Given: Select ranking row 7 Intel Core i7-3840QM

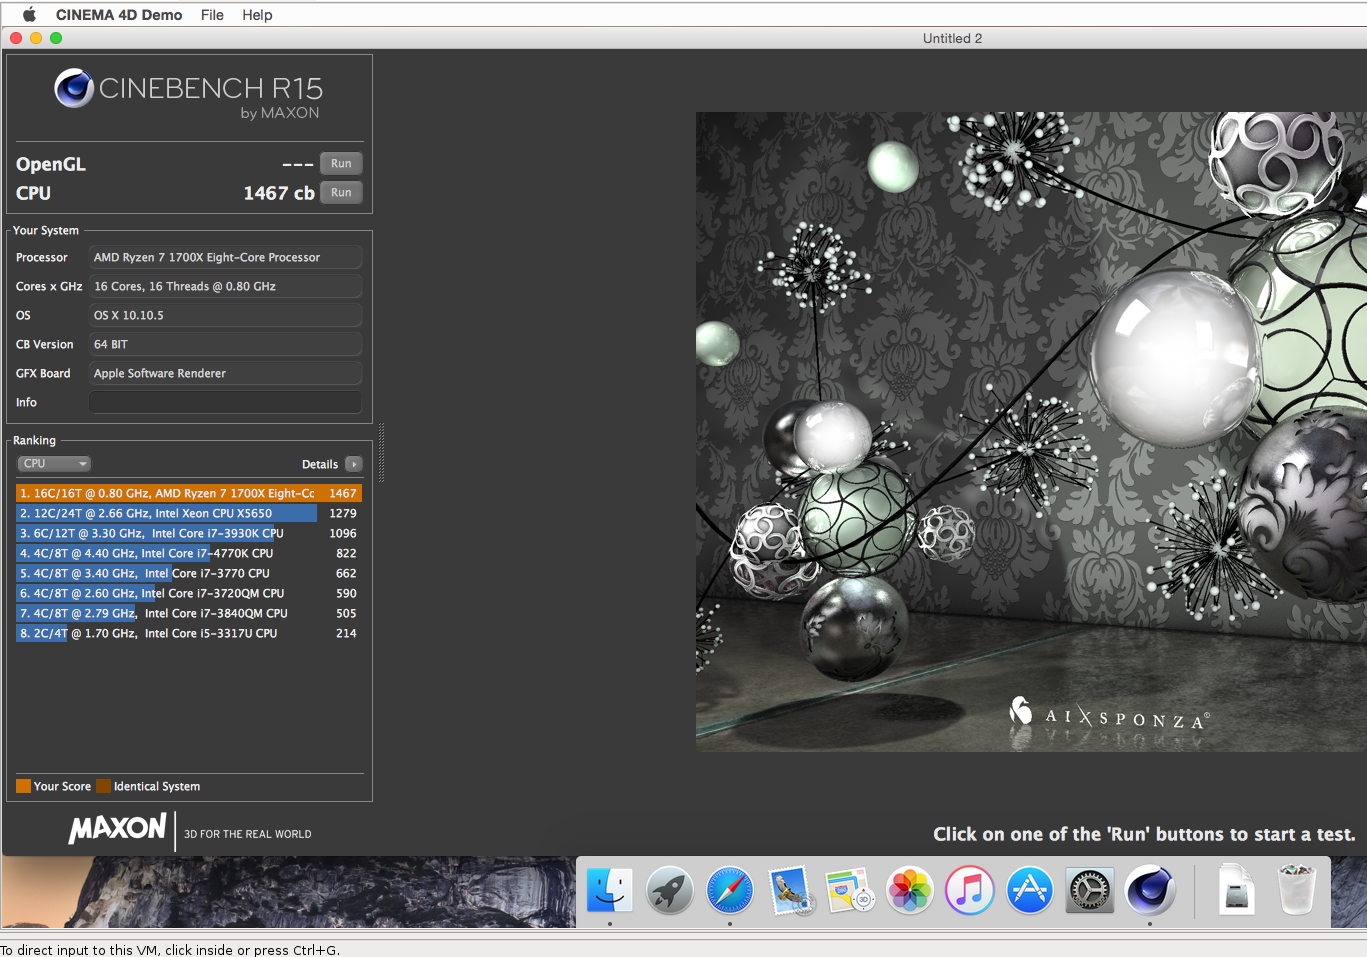Looking at the screenshot, I should (189, 613).
